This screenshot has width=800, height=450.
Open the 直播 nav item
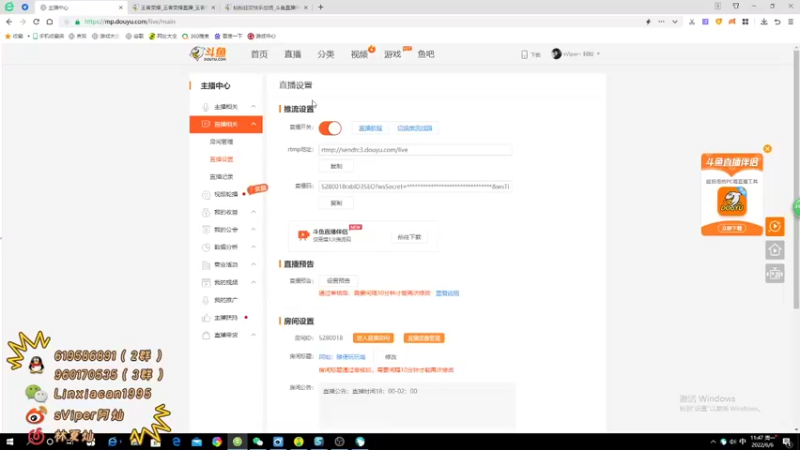pyautogui.click(x=292, y=54)
